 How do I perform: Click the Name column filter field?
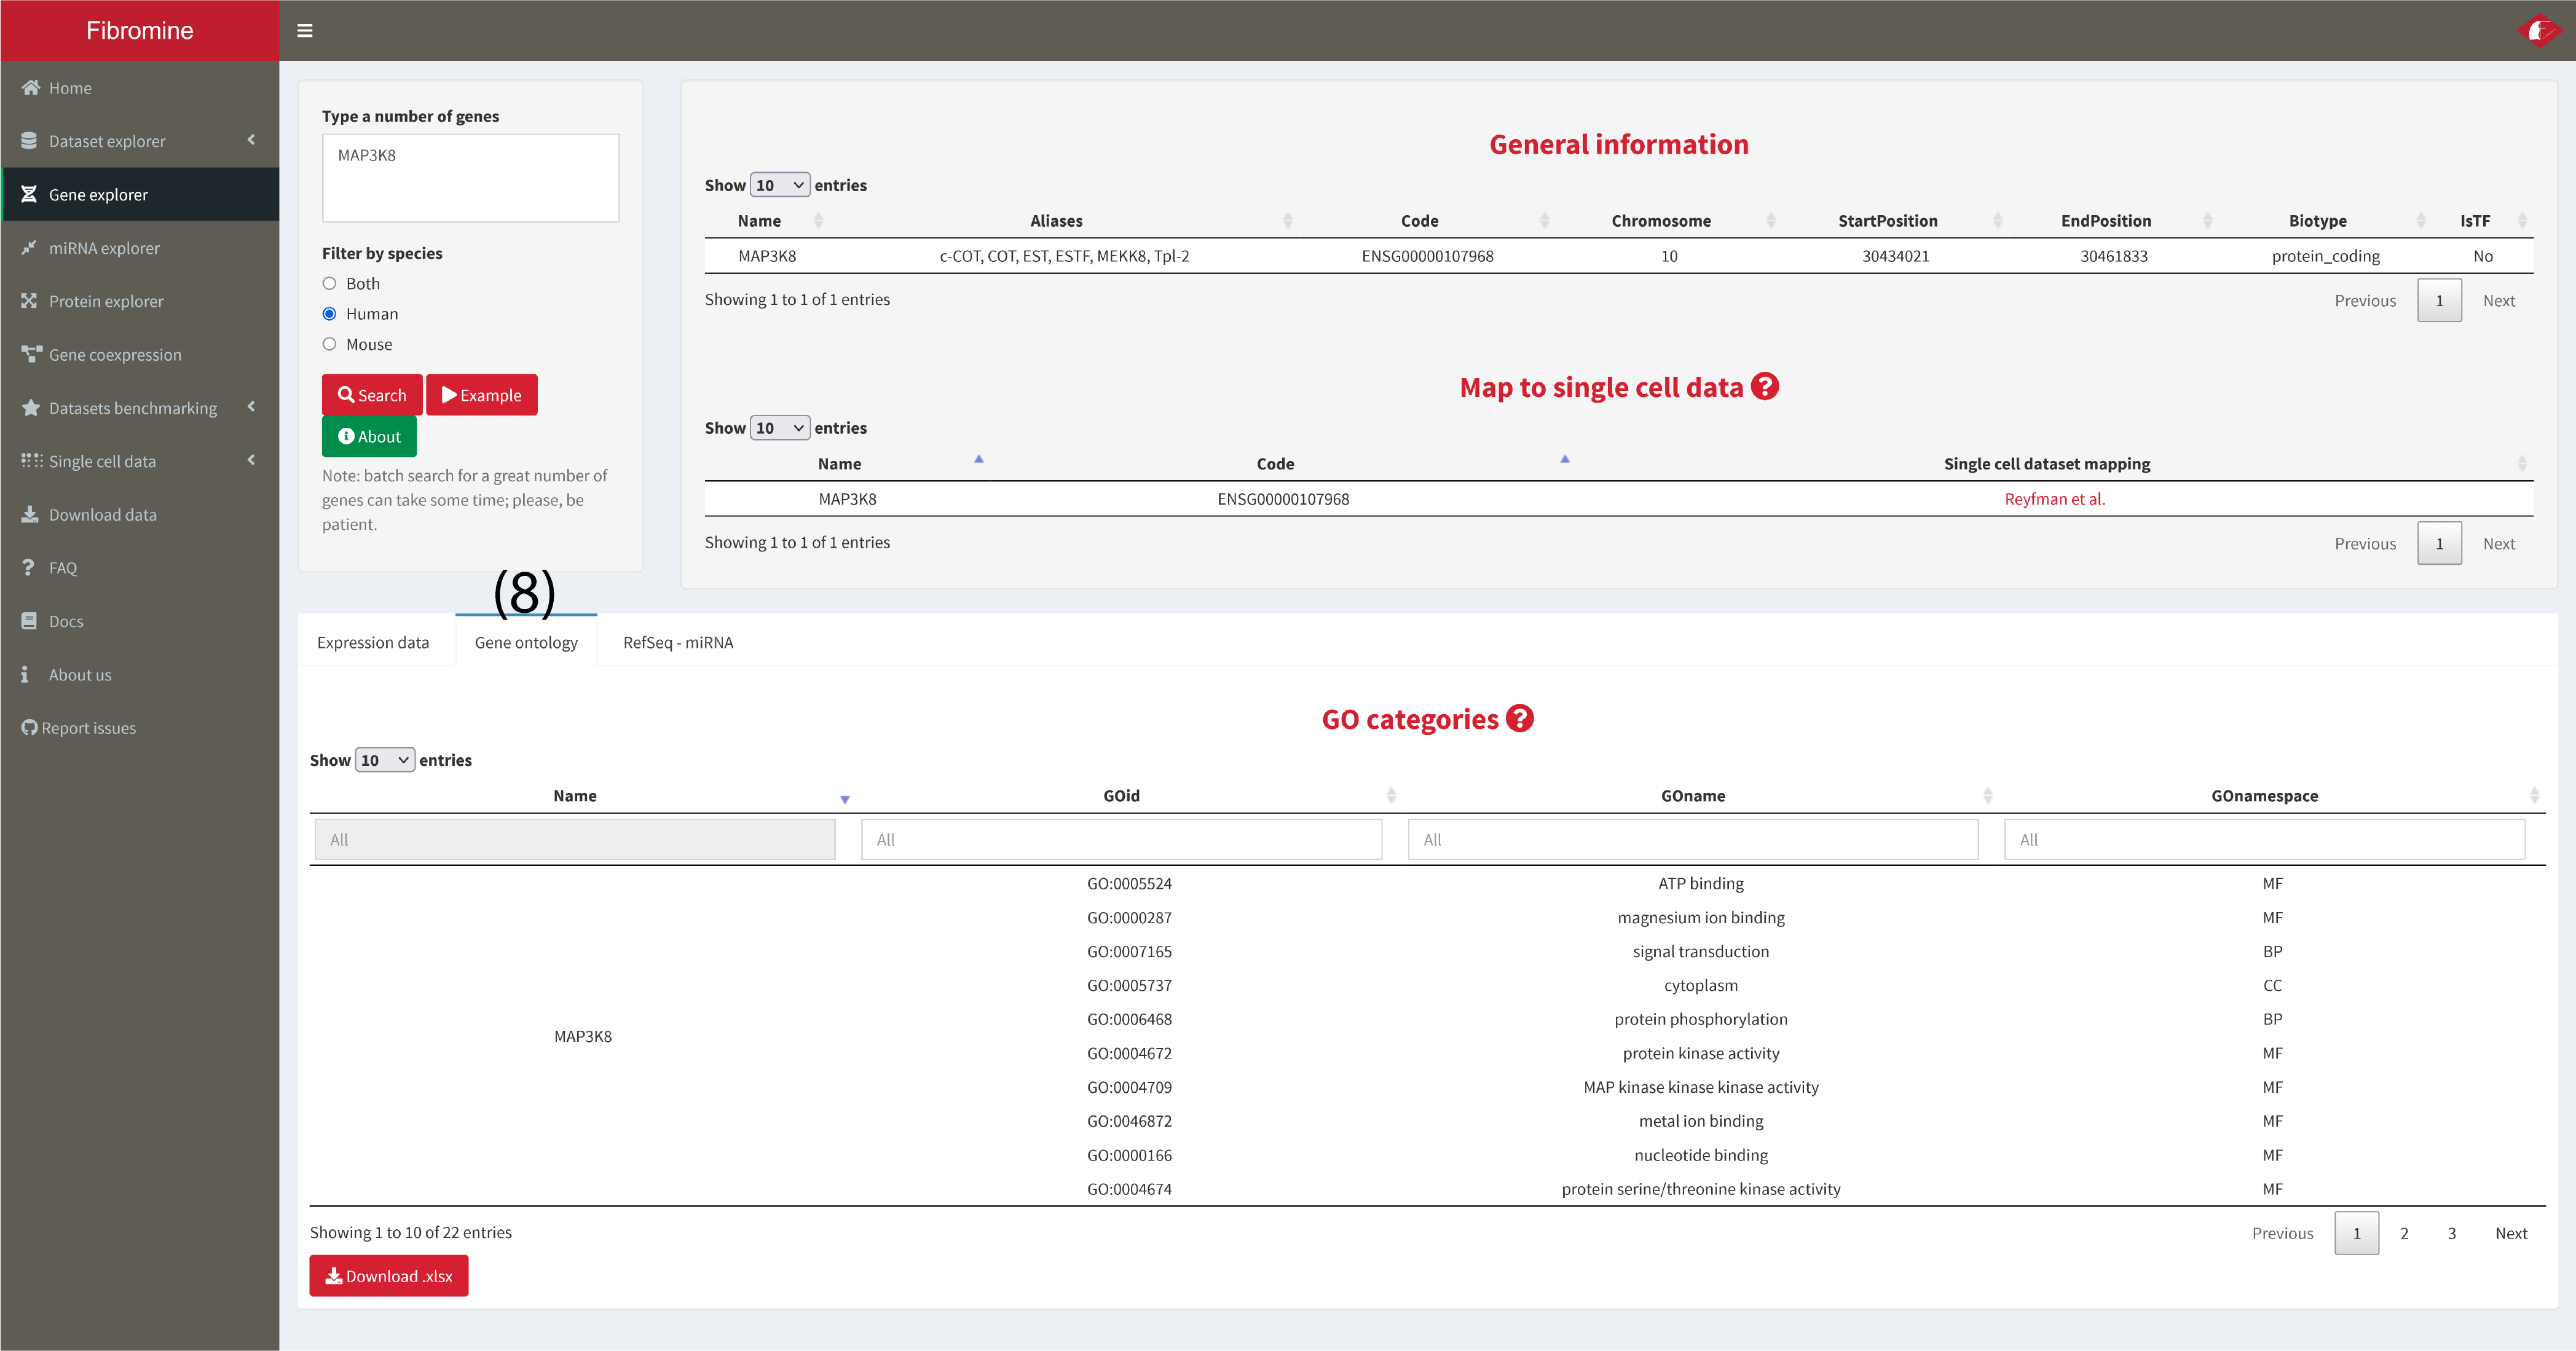coord(575,839)
